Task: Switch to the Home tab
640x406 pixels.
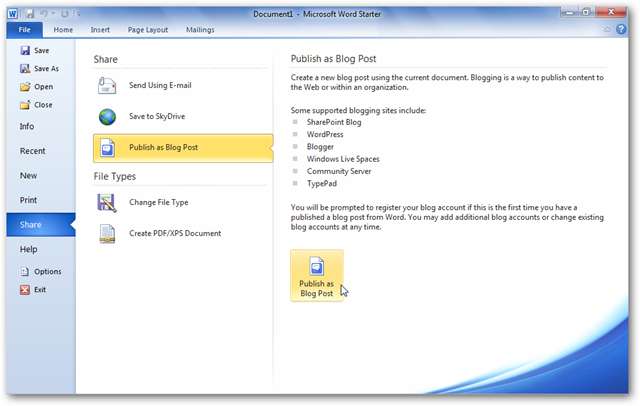Action: click(63, 30)
